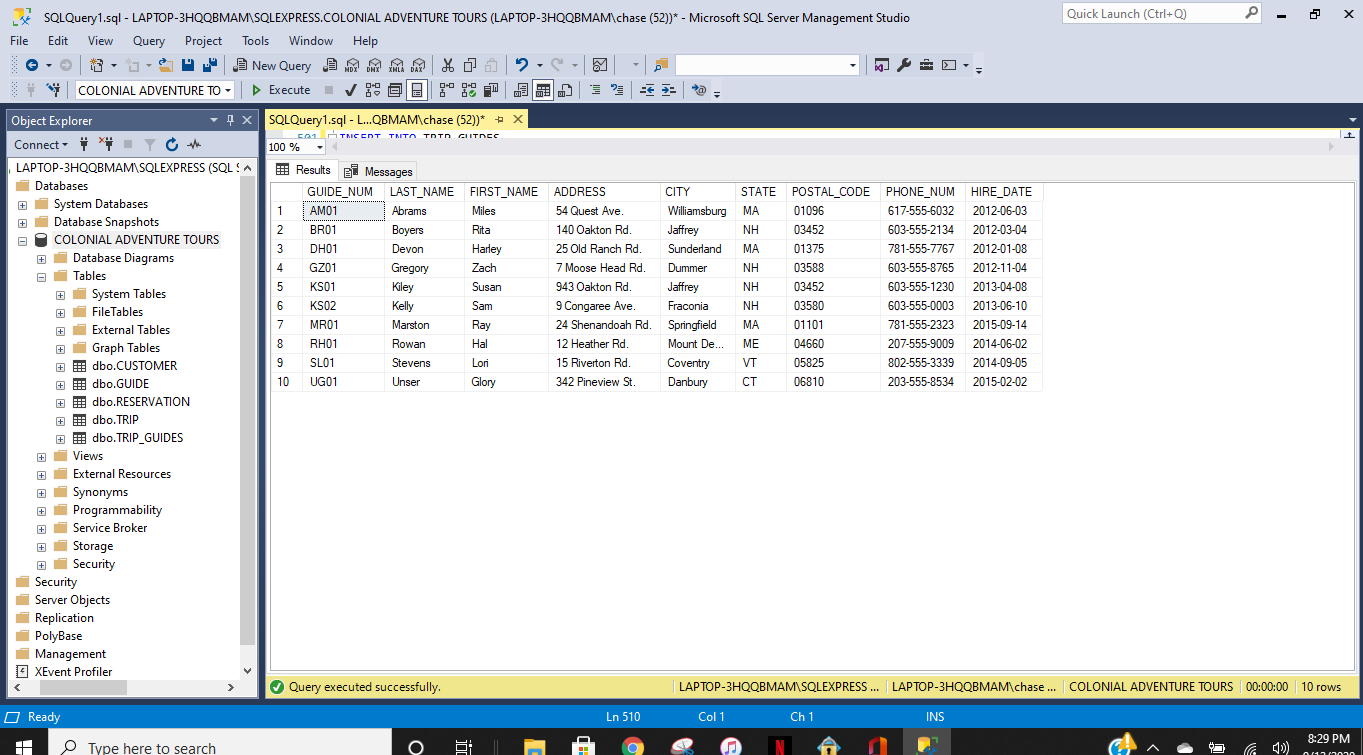Collapse the Tables folder
The height and width of the screenshot is (755, 1363).
[40, 275]
